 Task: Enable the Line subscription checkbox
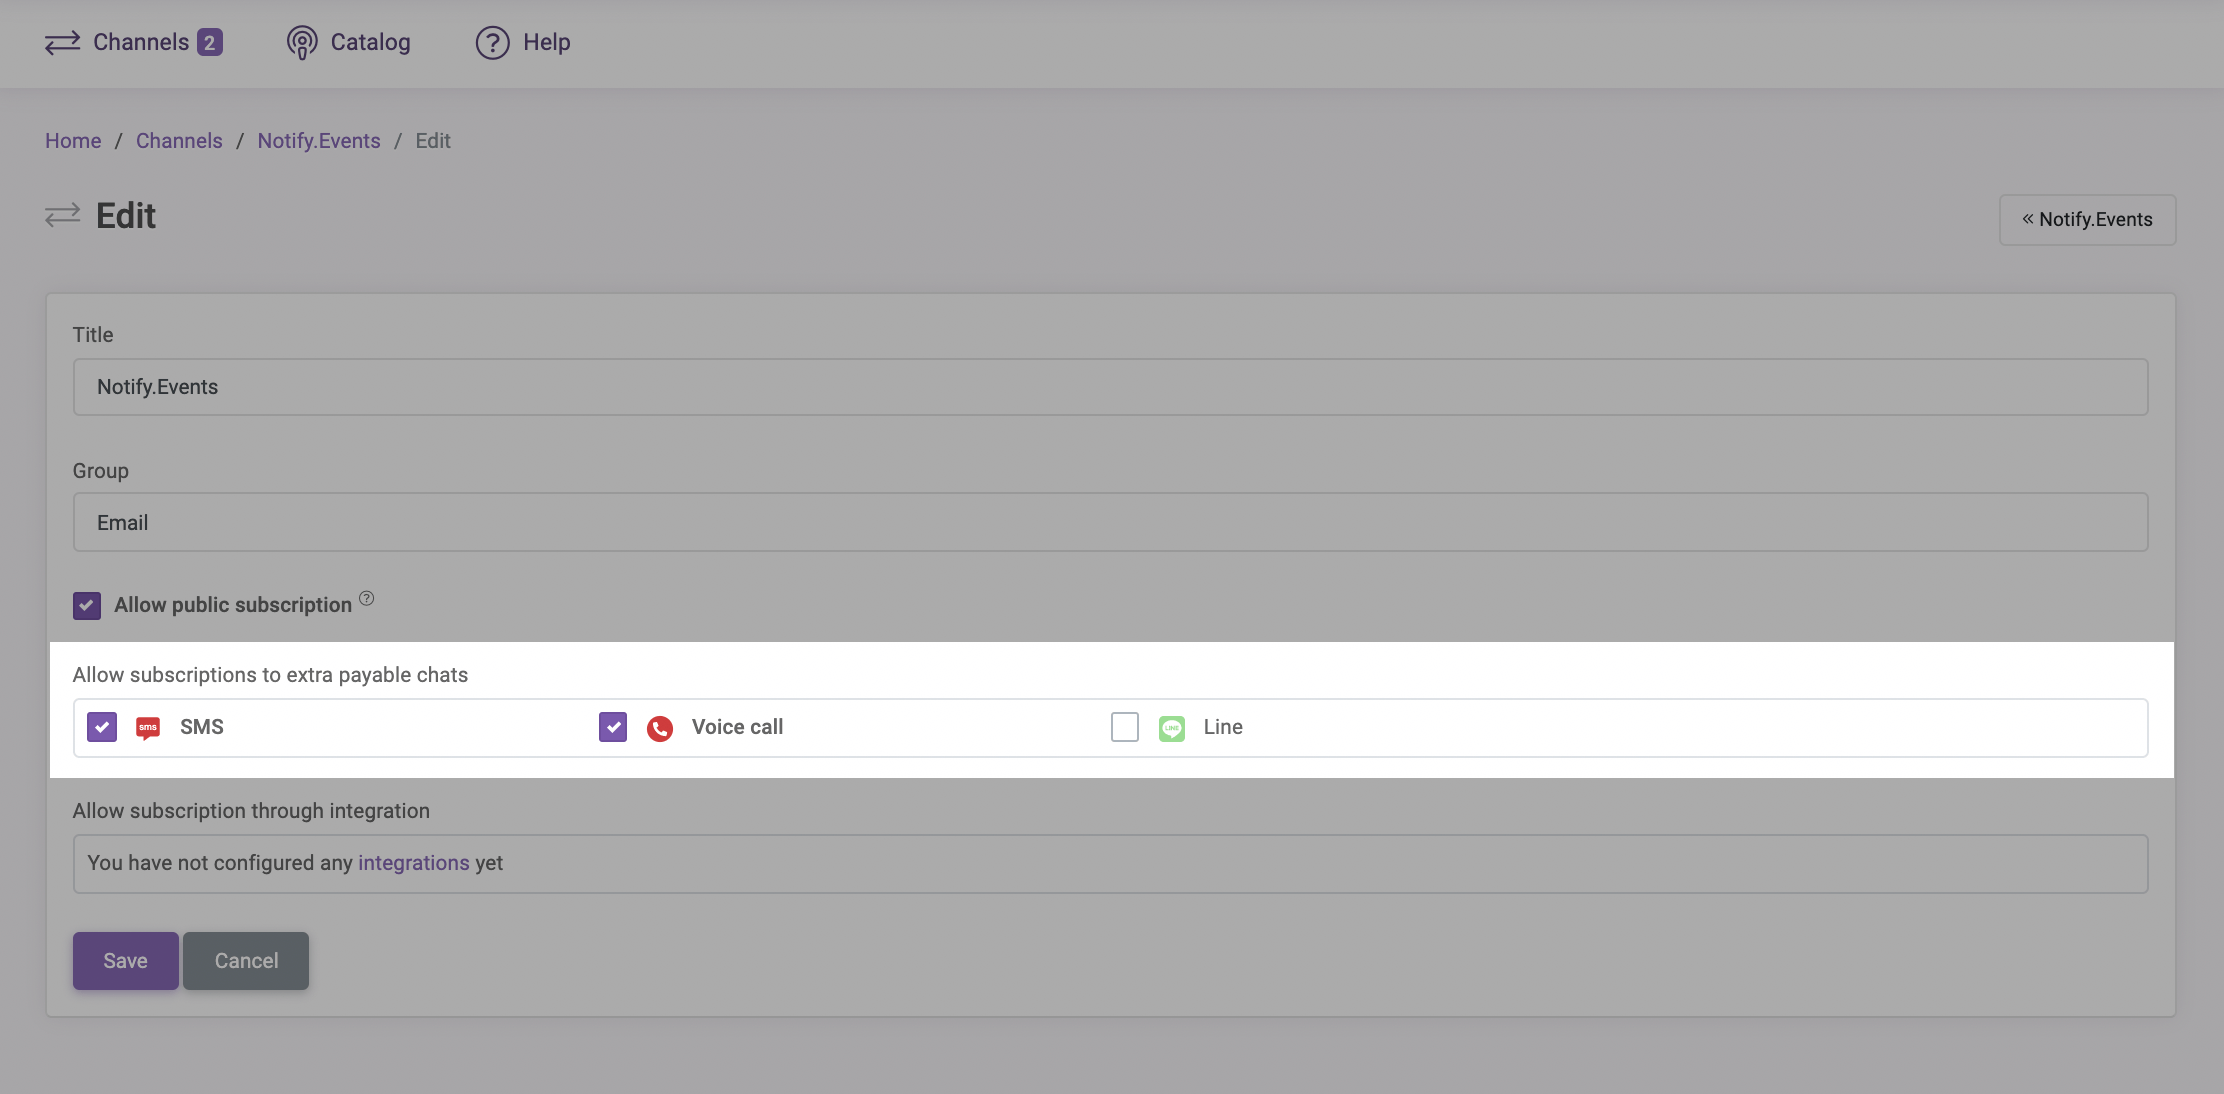(1123, 726)
